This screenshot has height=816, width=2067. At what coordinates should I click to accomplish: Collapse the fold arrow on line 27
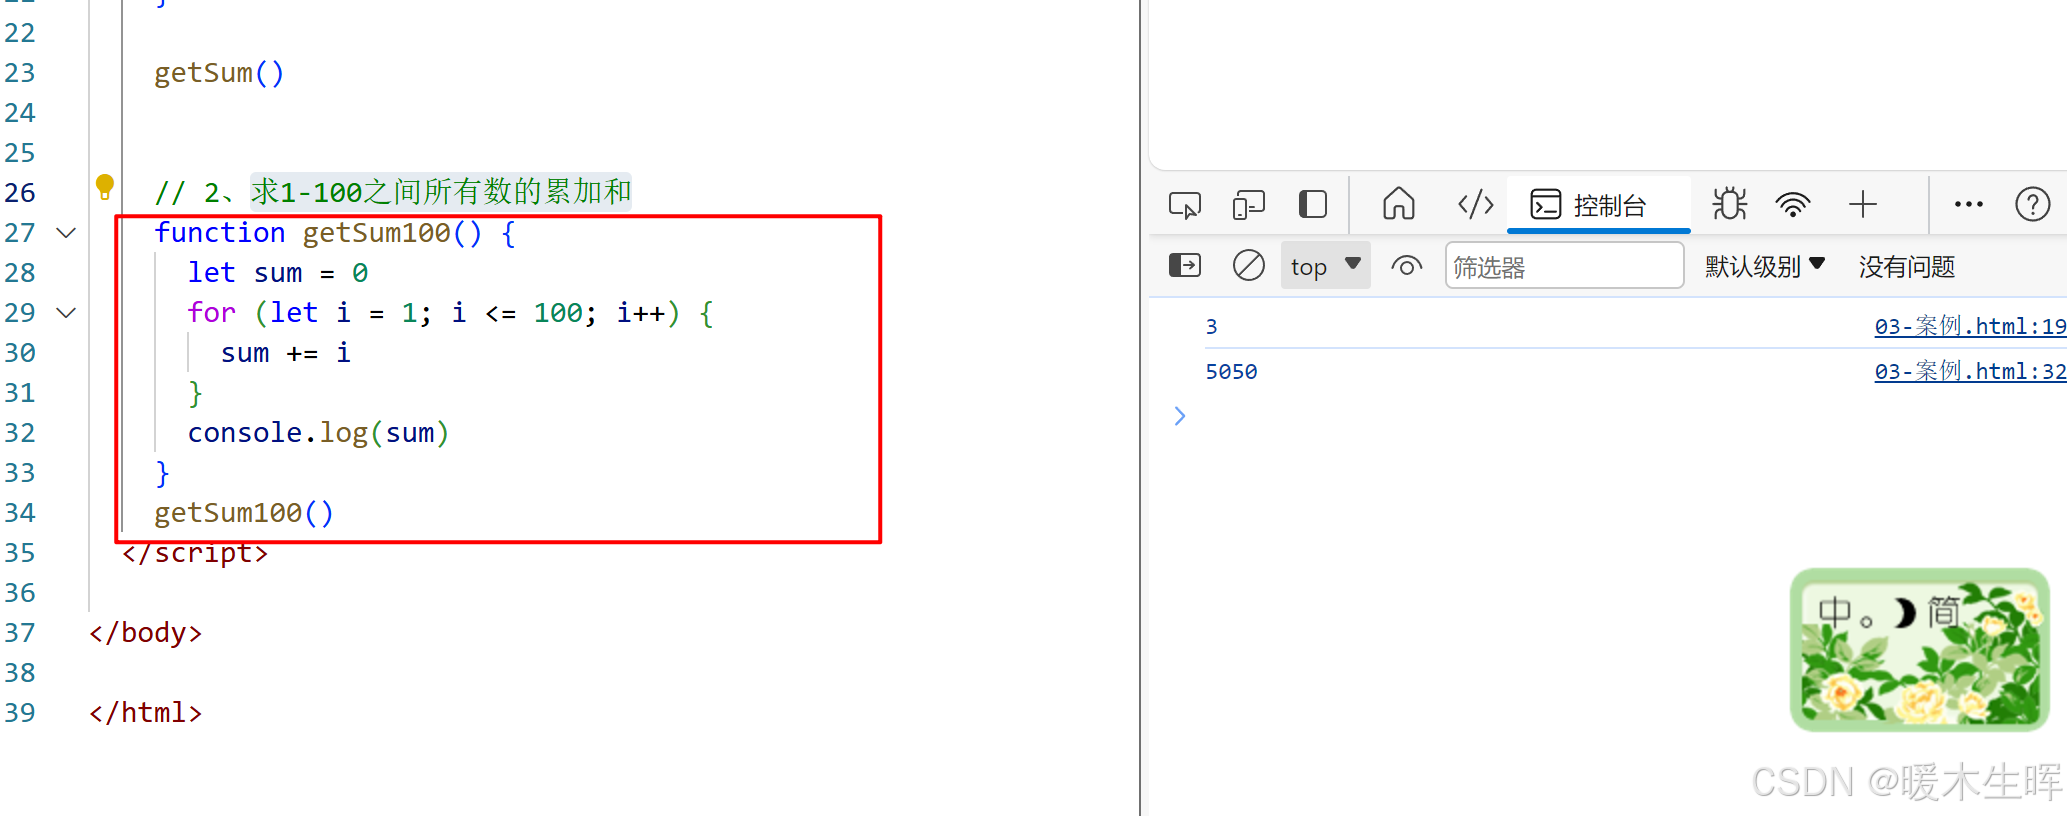click(x=66, y=233)
